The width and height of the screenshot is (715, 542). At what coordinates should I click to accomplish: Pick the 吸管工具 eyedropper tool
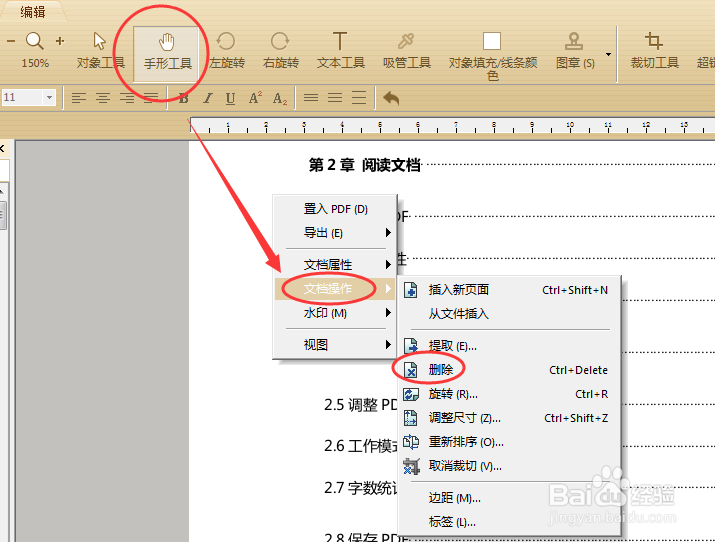point(406,50)
